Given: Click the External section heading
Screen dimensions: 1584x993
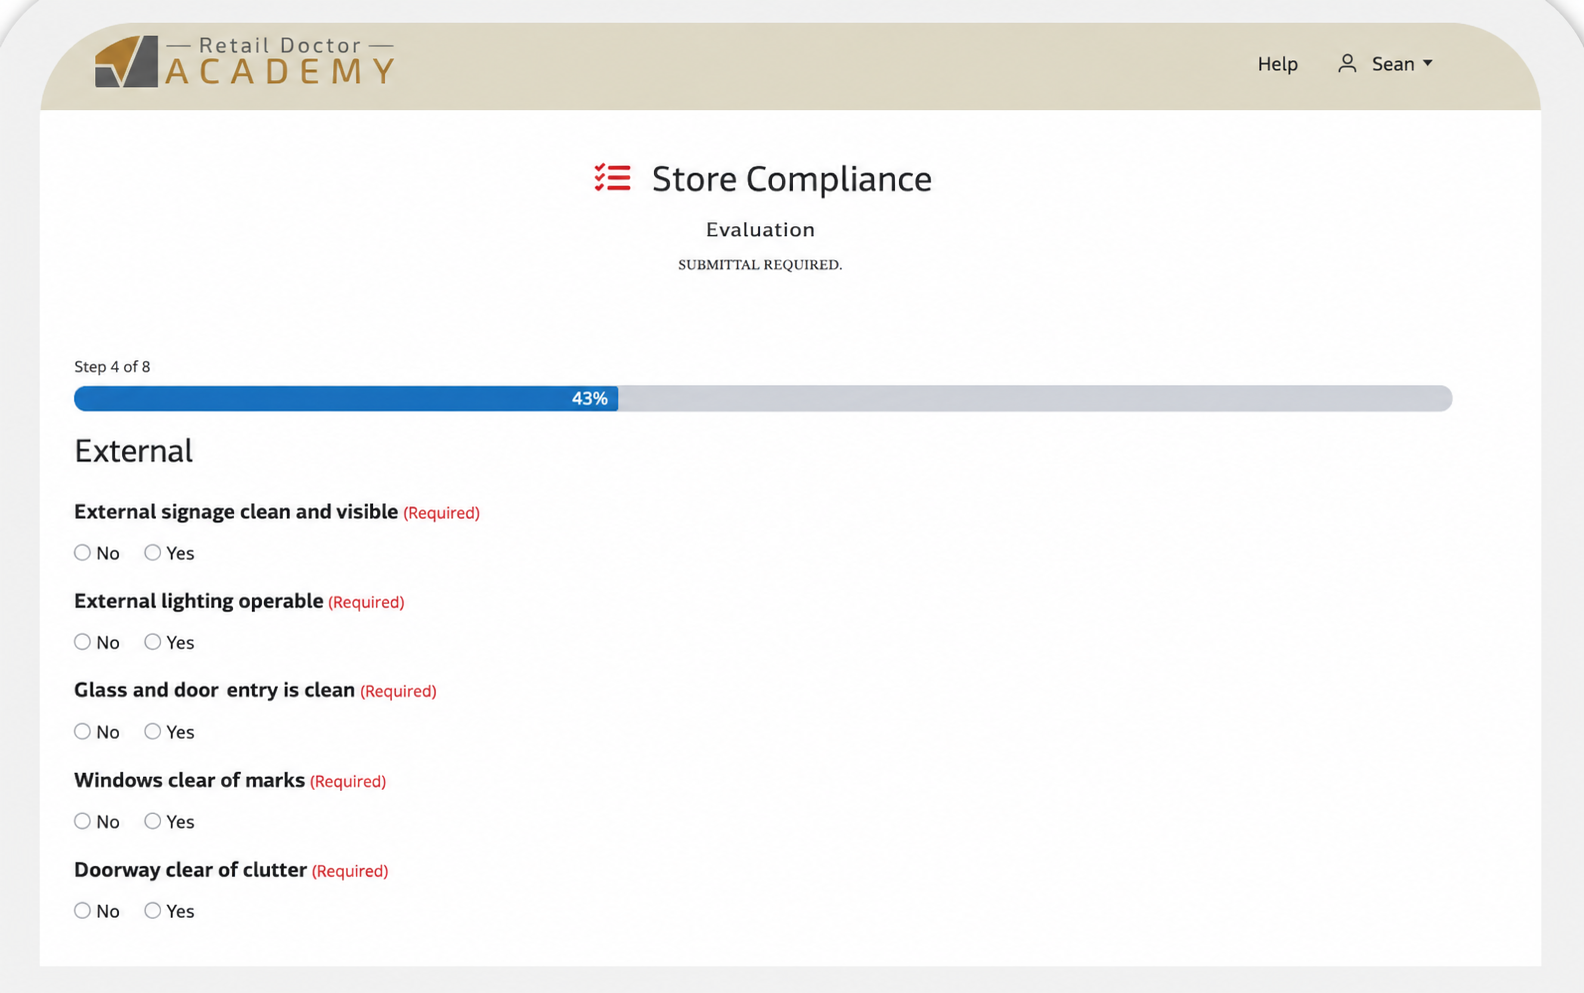Looking at the screenshot, I should tap(133, 451).
